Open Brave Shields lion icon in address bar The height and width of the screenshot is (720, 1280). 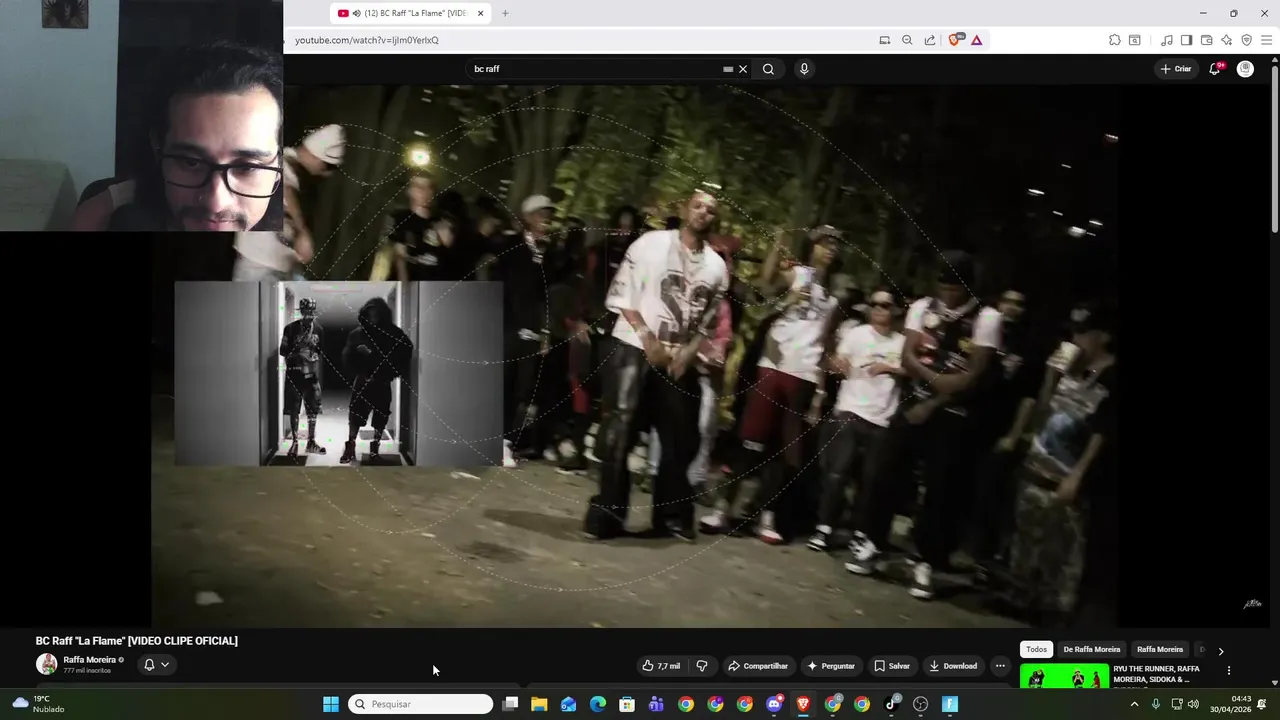click(x=954, y=40)
